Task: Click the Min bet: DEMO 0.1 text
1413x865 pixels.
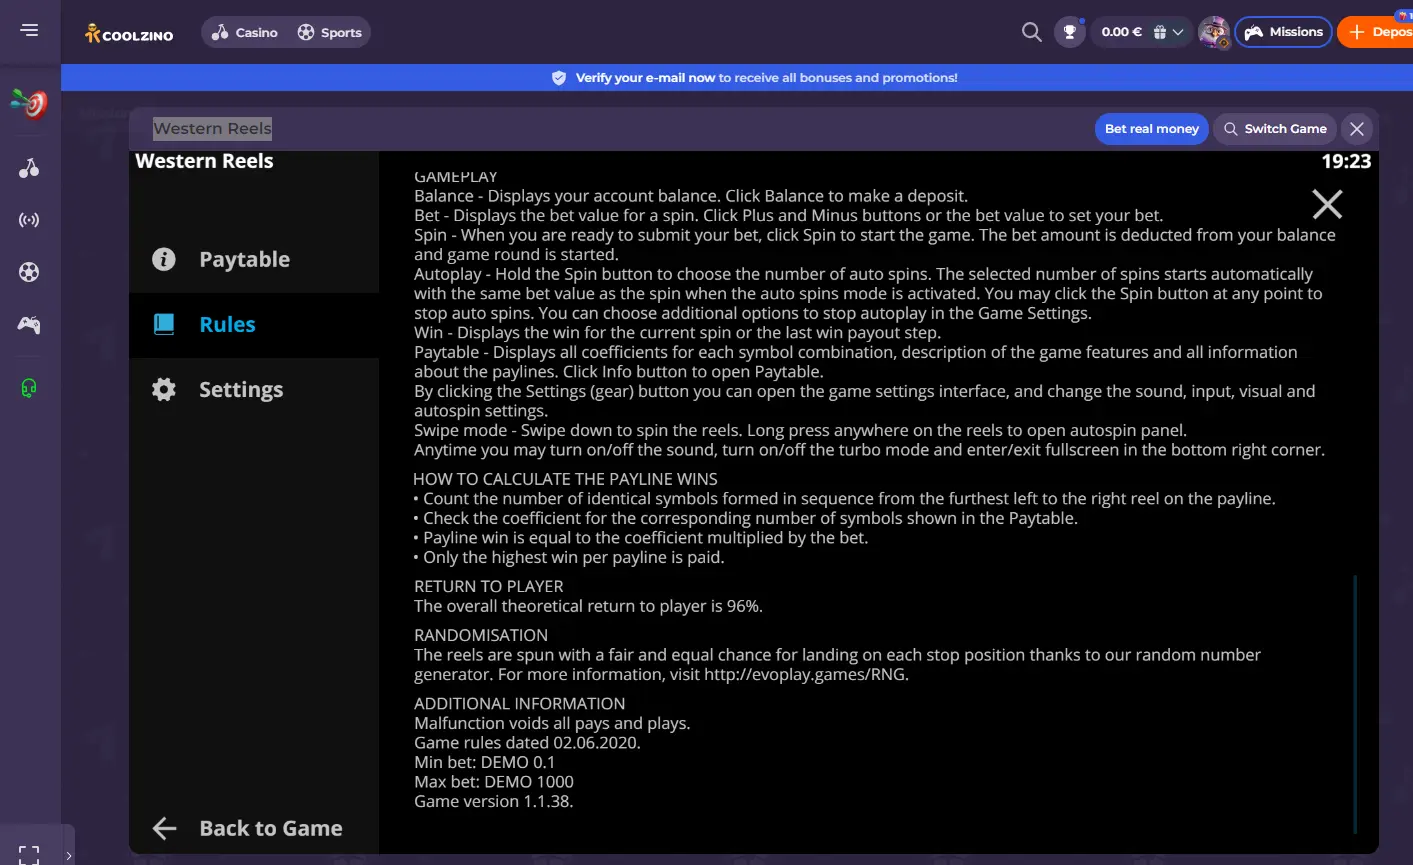Action: [484, 762]
